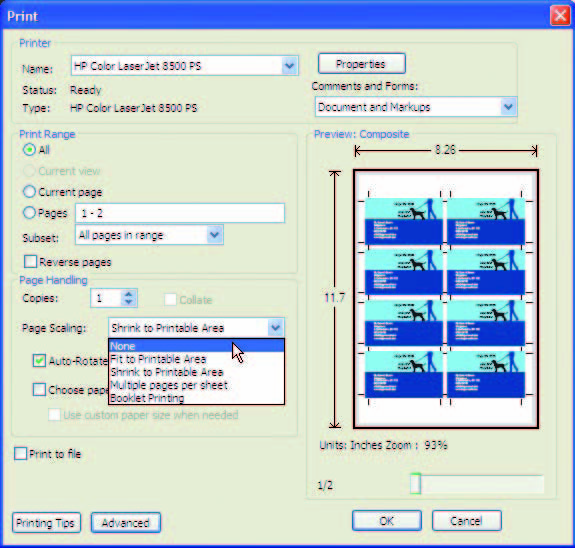Open the printer Name dropdown arrow
Image resolution: width=575 pixels, height=548 pixels.
click(x=290, y=66)
